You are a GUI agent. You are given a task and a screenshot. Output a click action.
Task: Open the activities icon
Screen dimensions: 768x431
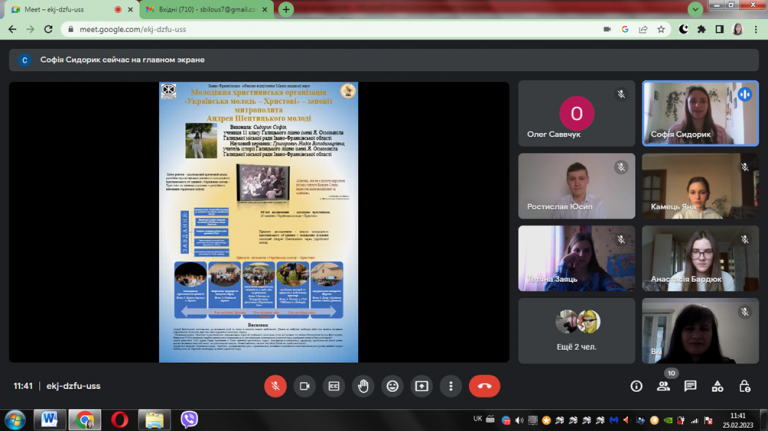tap(718, 386)
